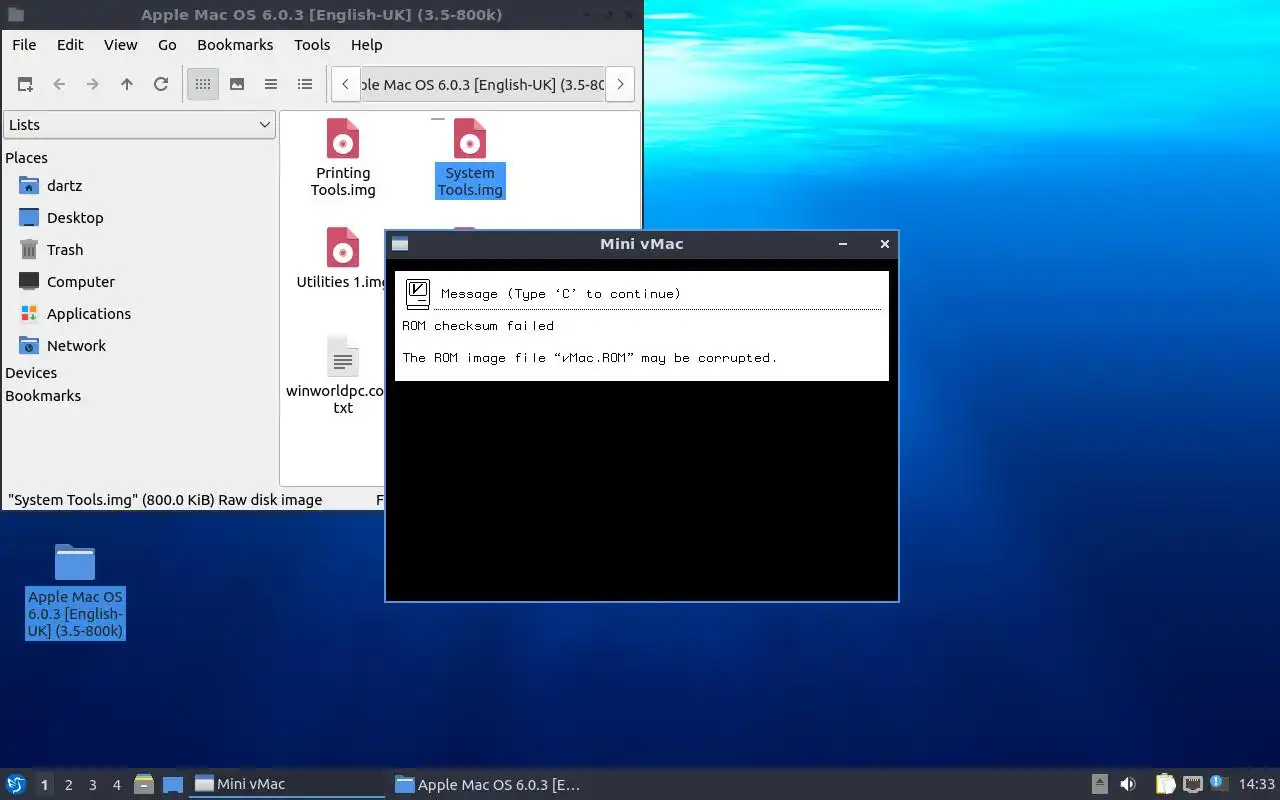This screenshot has width=1280, height=800.
Task: Click the Mini vMac window menu icon
Action: [400, 244]
